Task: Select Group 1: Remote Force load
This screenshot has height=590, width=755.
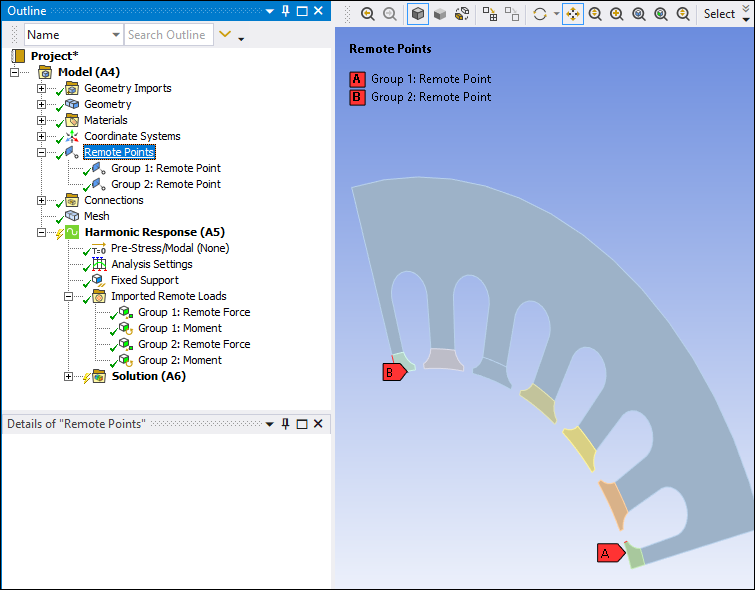Action: pos(193,312)
